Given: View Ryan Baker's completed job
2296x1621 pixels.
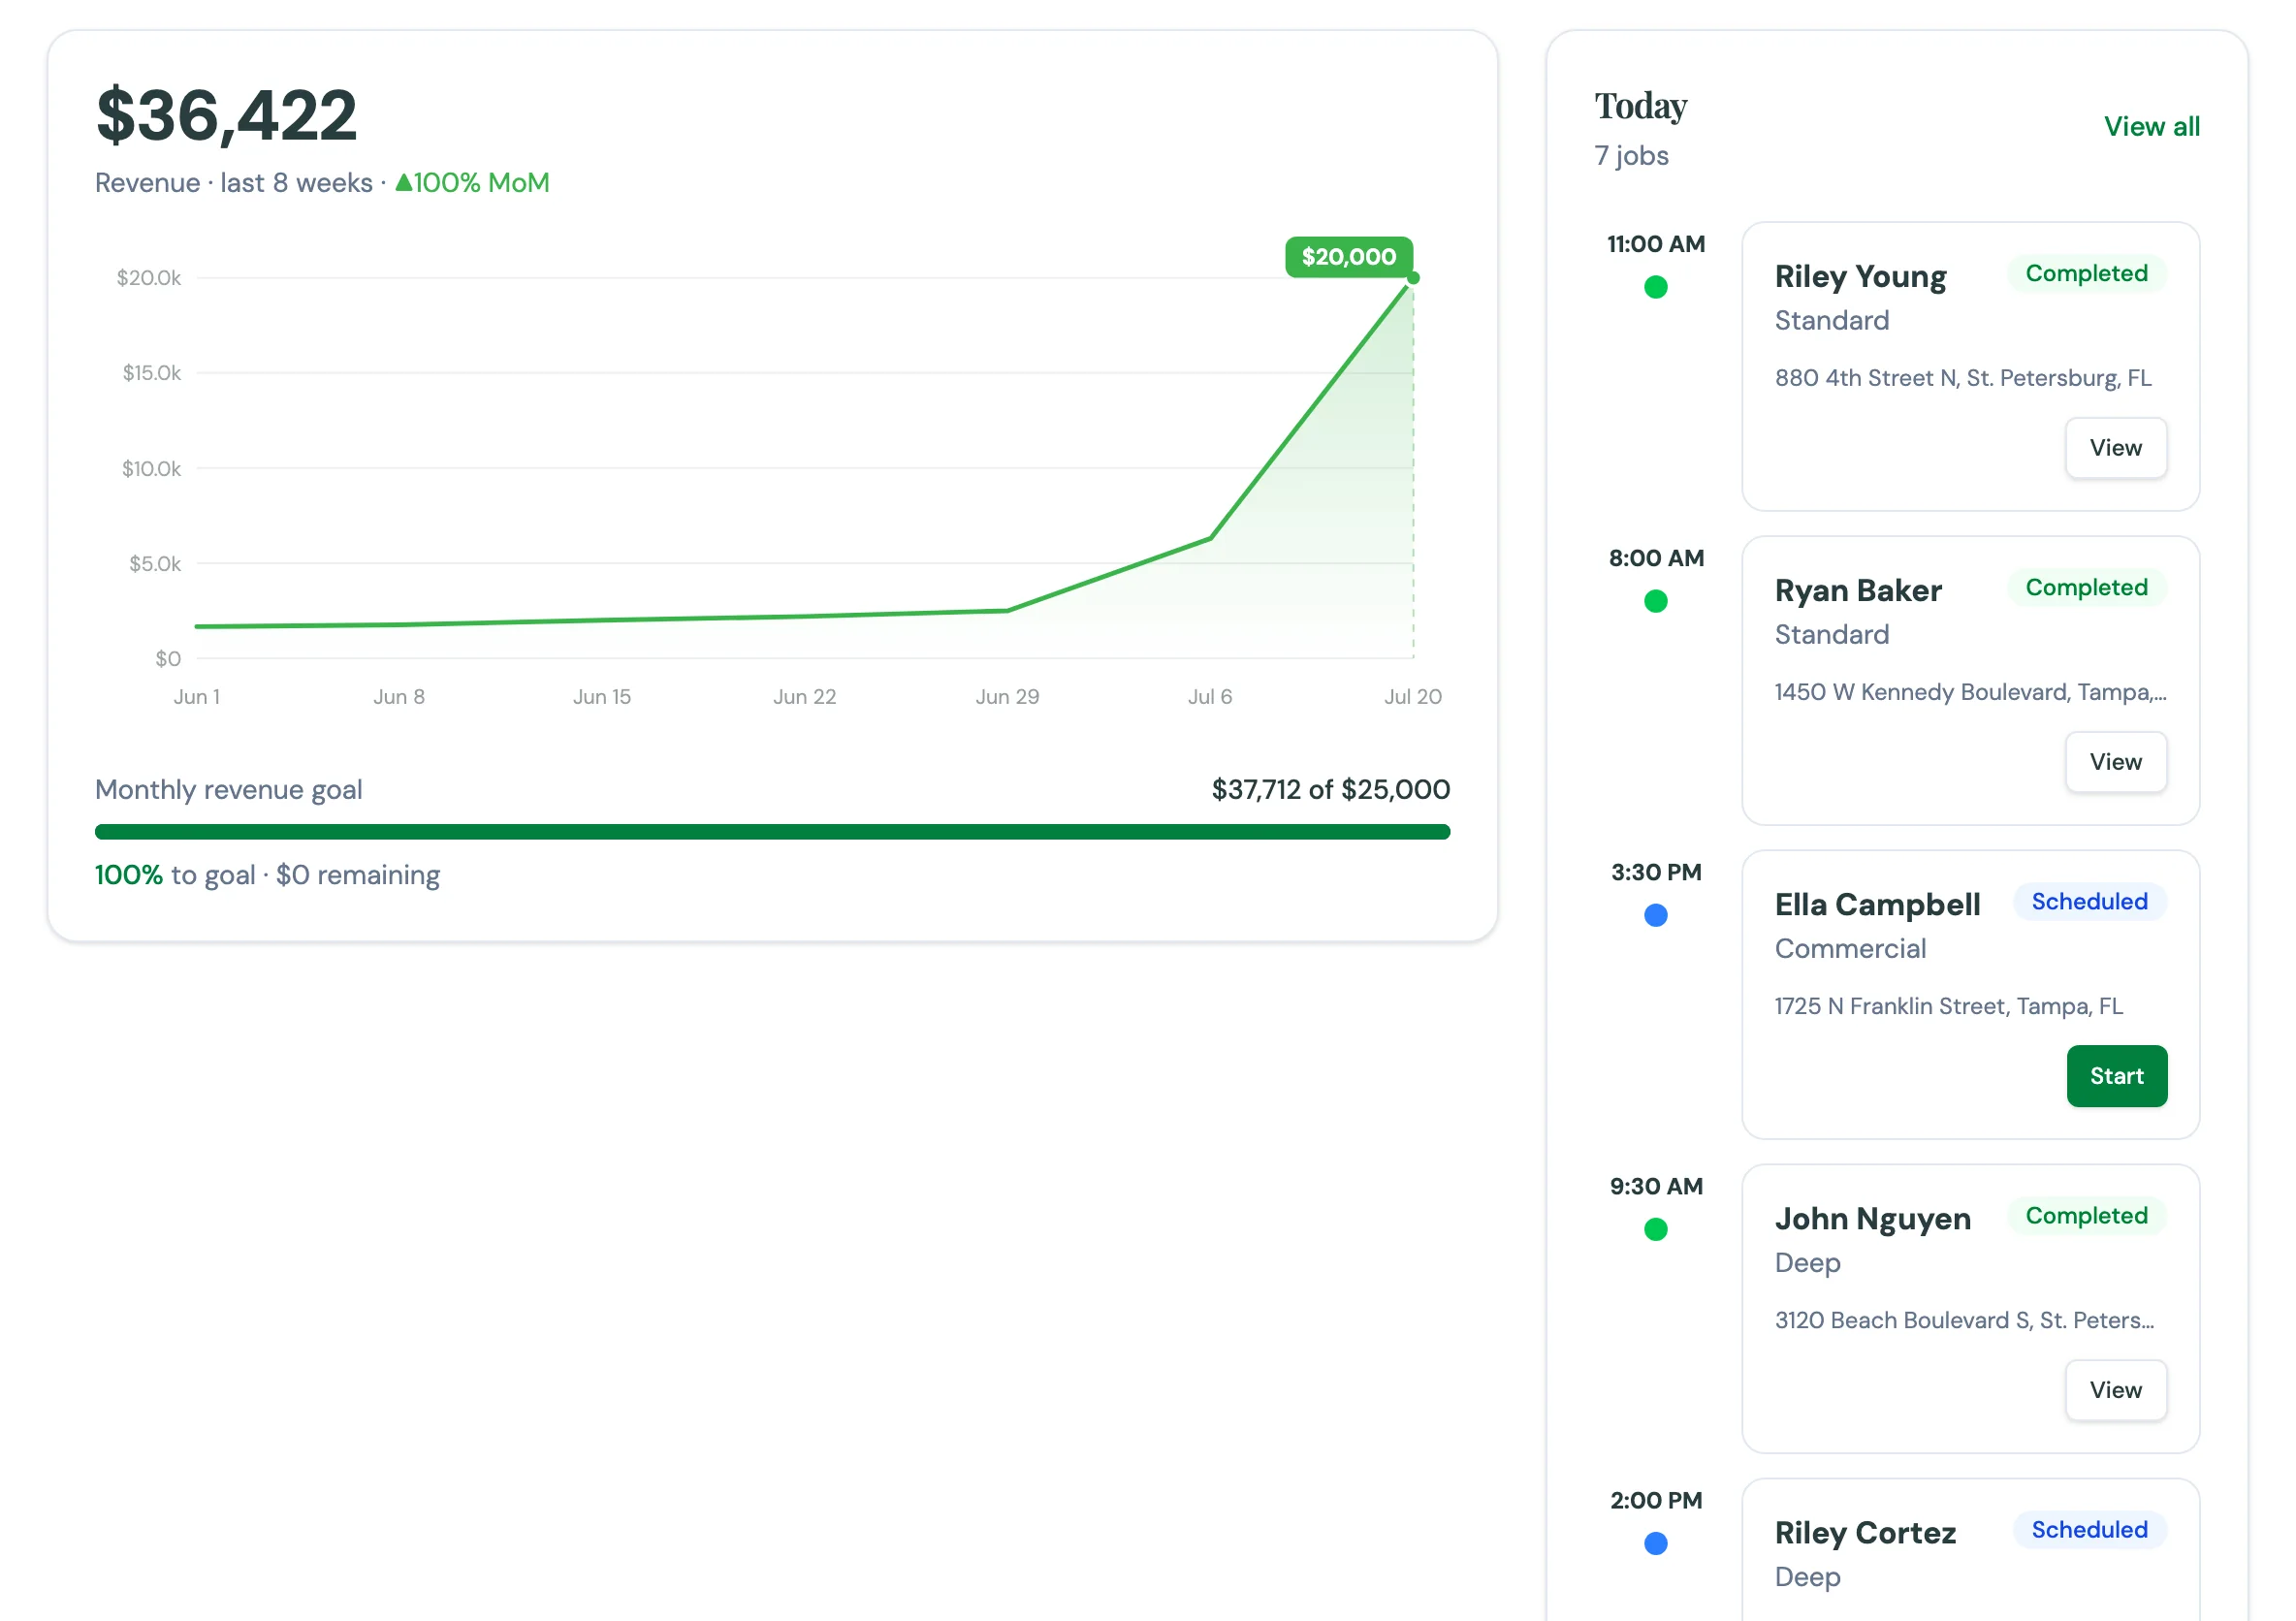Looking at the screenshot, I should point(2115,762).
